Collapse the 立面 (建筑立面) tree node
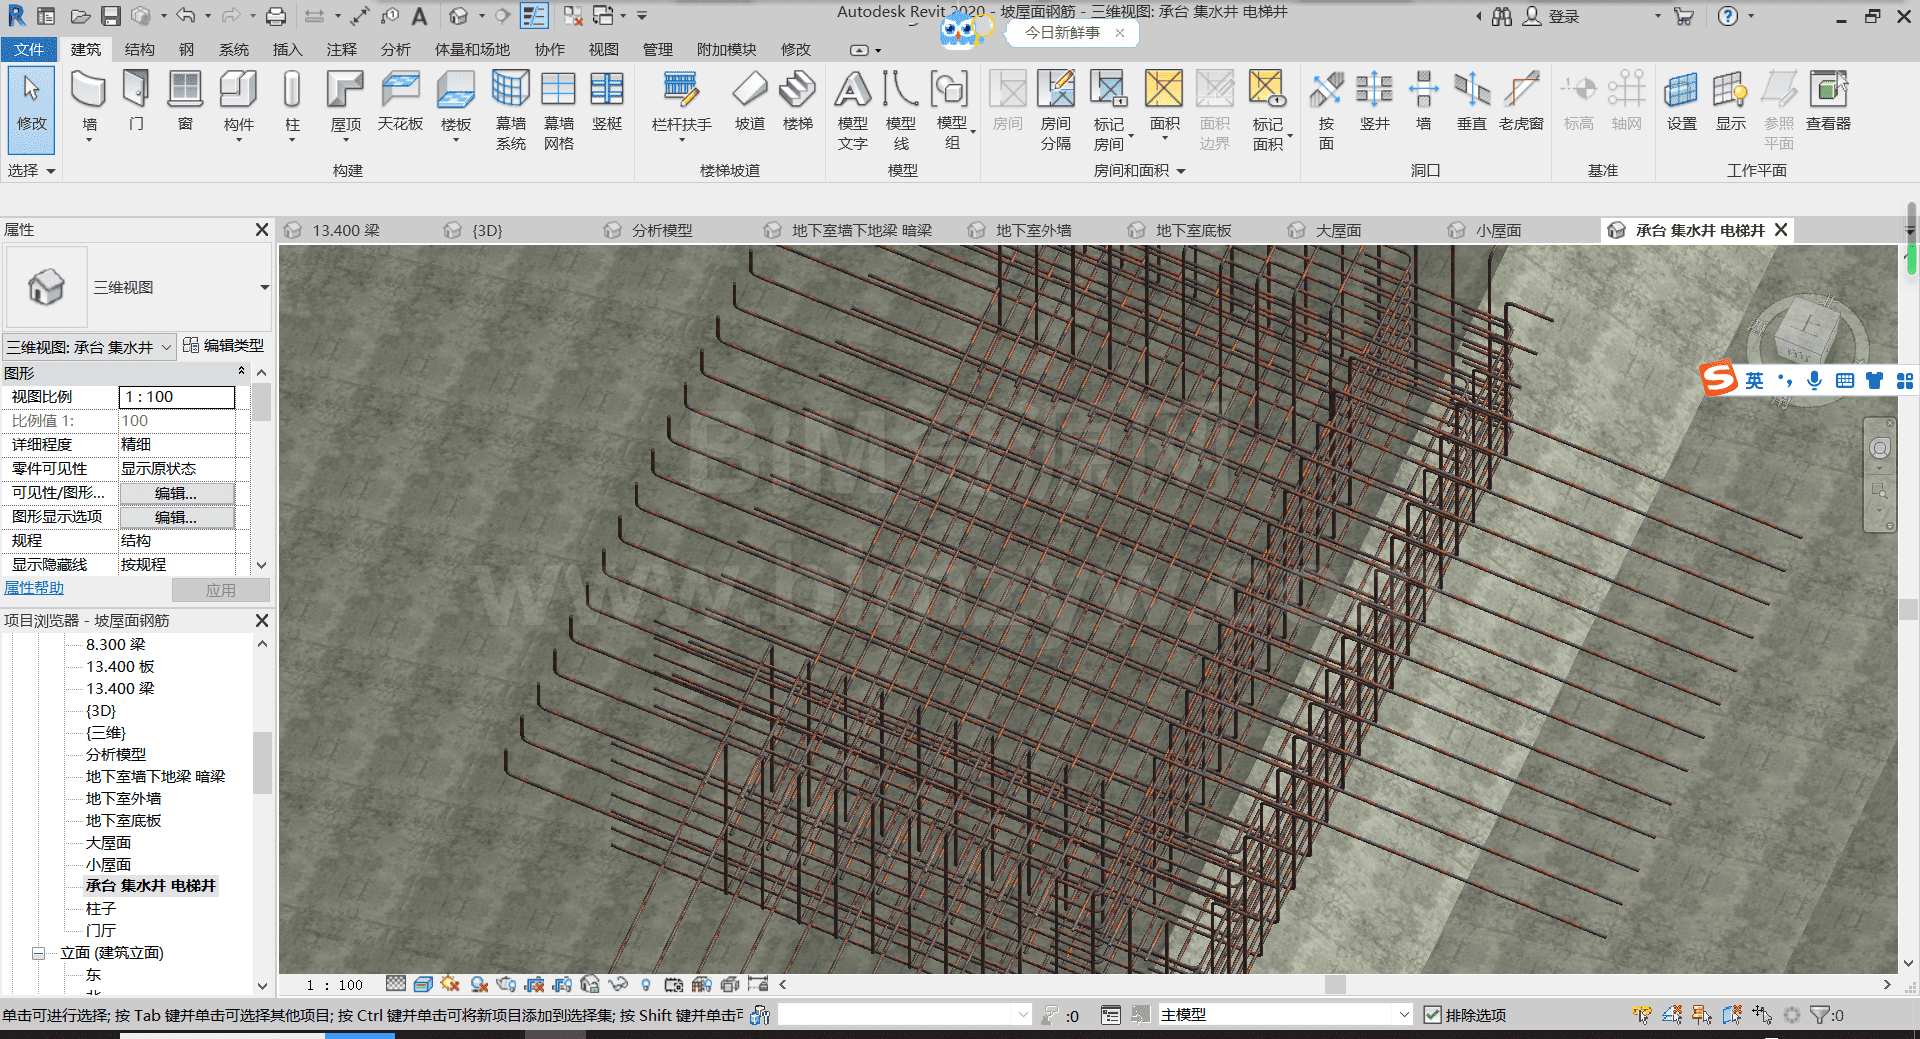 point(39,953)
